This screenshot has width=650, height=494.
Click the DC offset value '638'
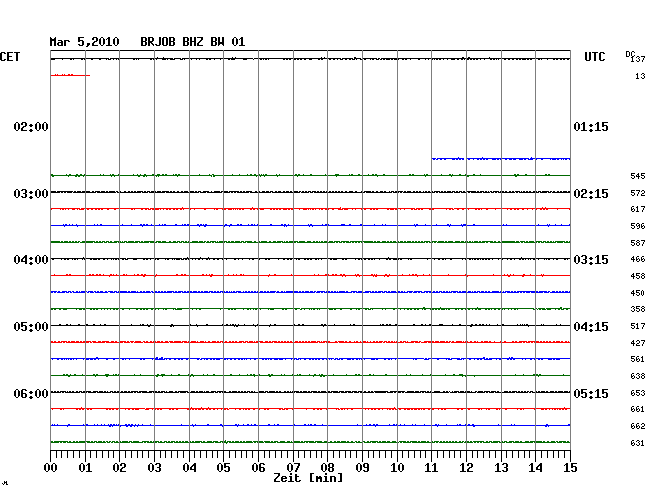tap(638, 376)
